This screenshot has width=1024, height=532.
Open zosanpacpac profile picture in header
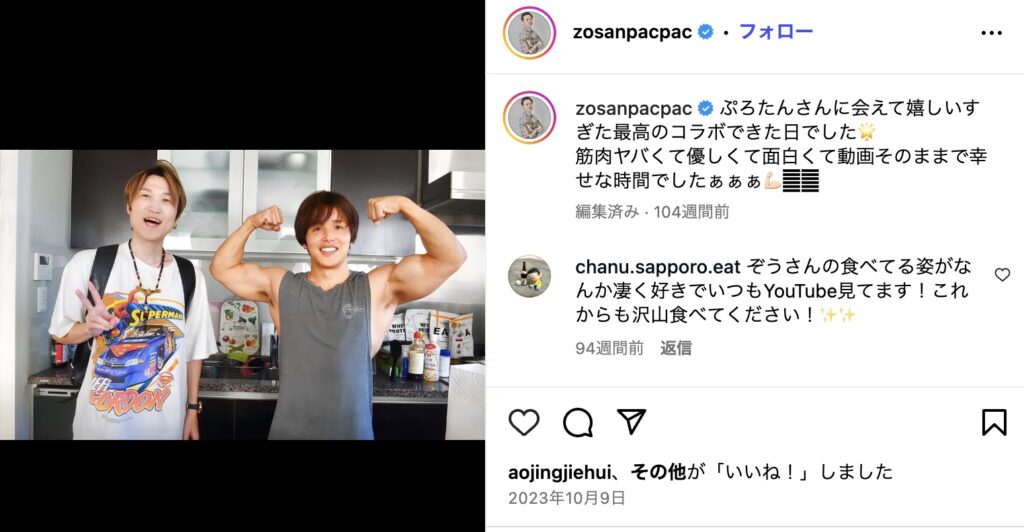(529, 33)
